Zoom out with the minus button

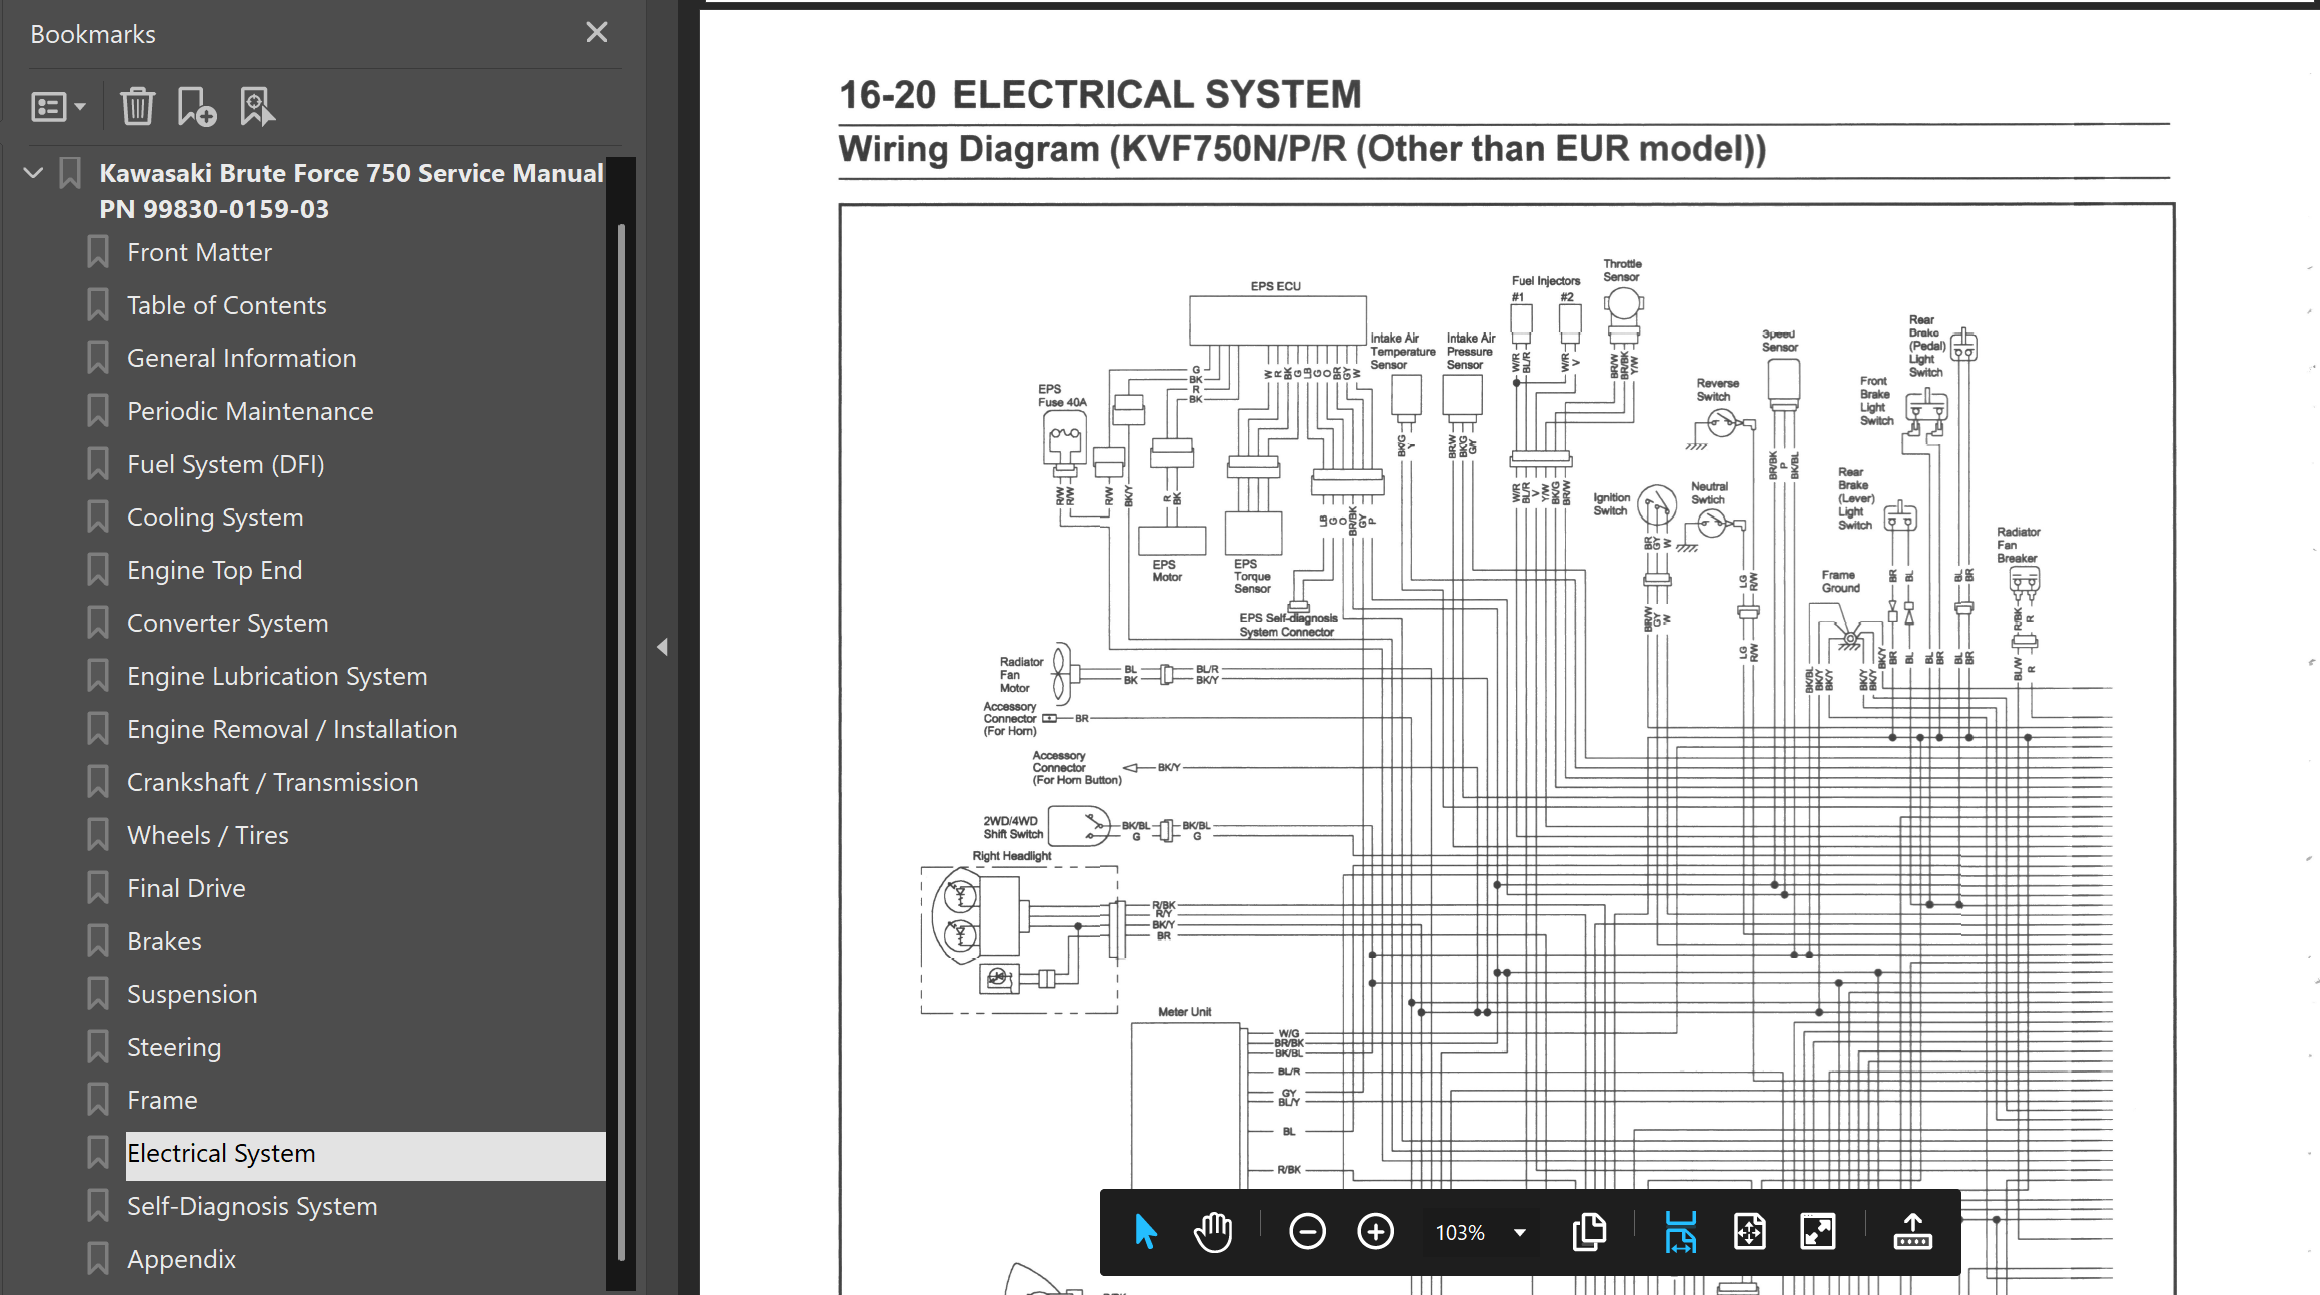[x=1307, y=1232]
